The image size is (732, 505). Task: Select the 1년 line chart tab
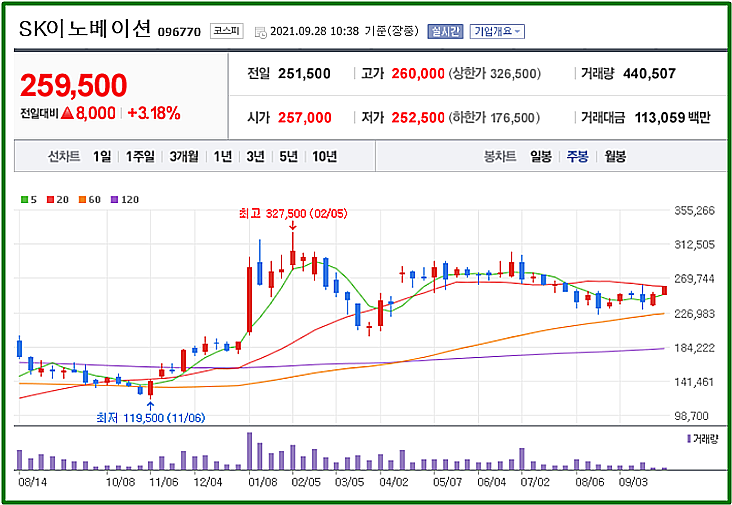tap(223, 156)
